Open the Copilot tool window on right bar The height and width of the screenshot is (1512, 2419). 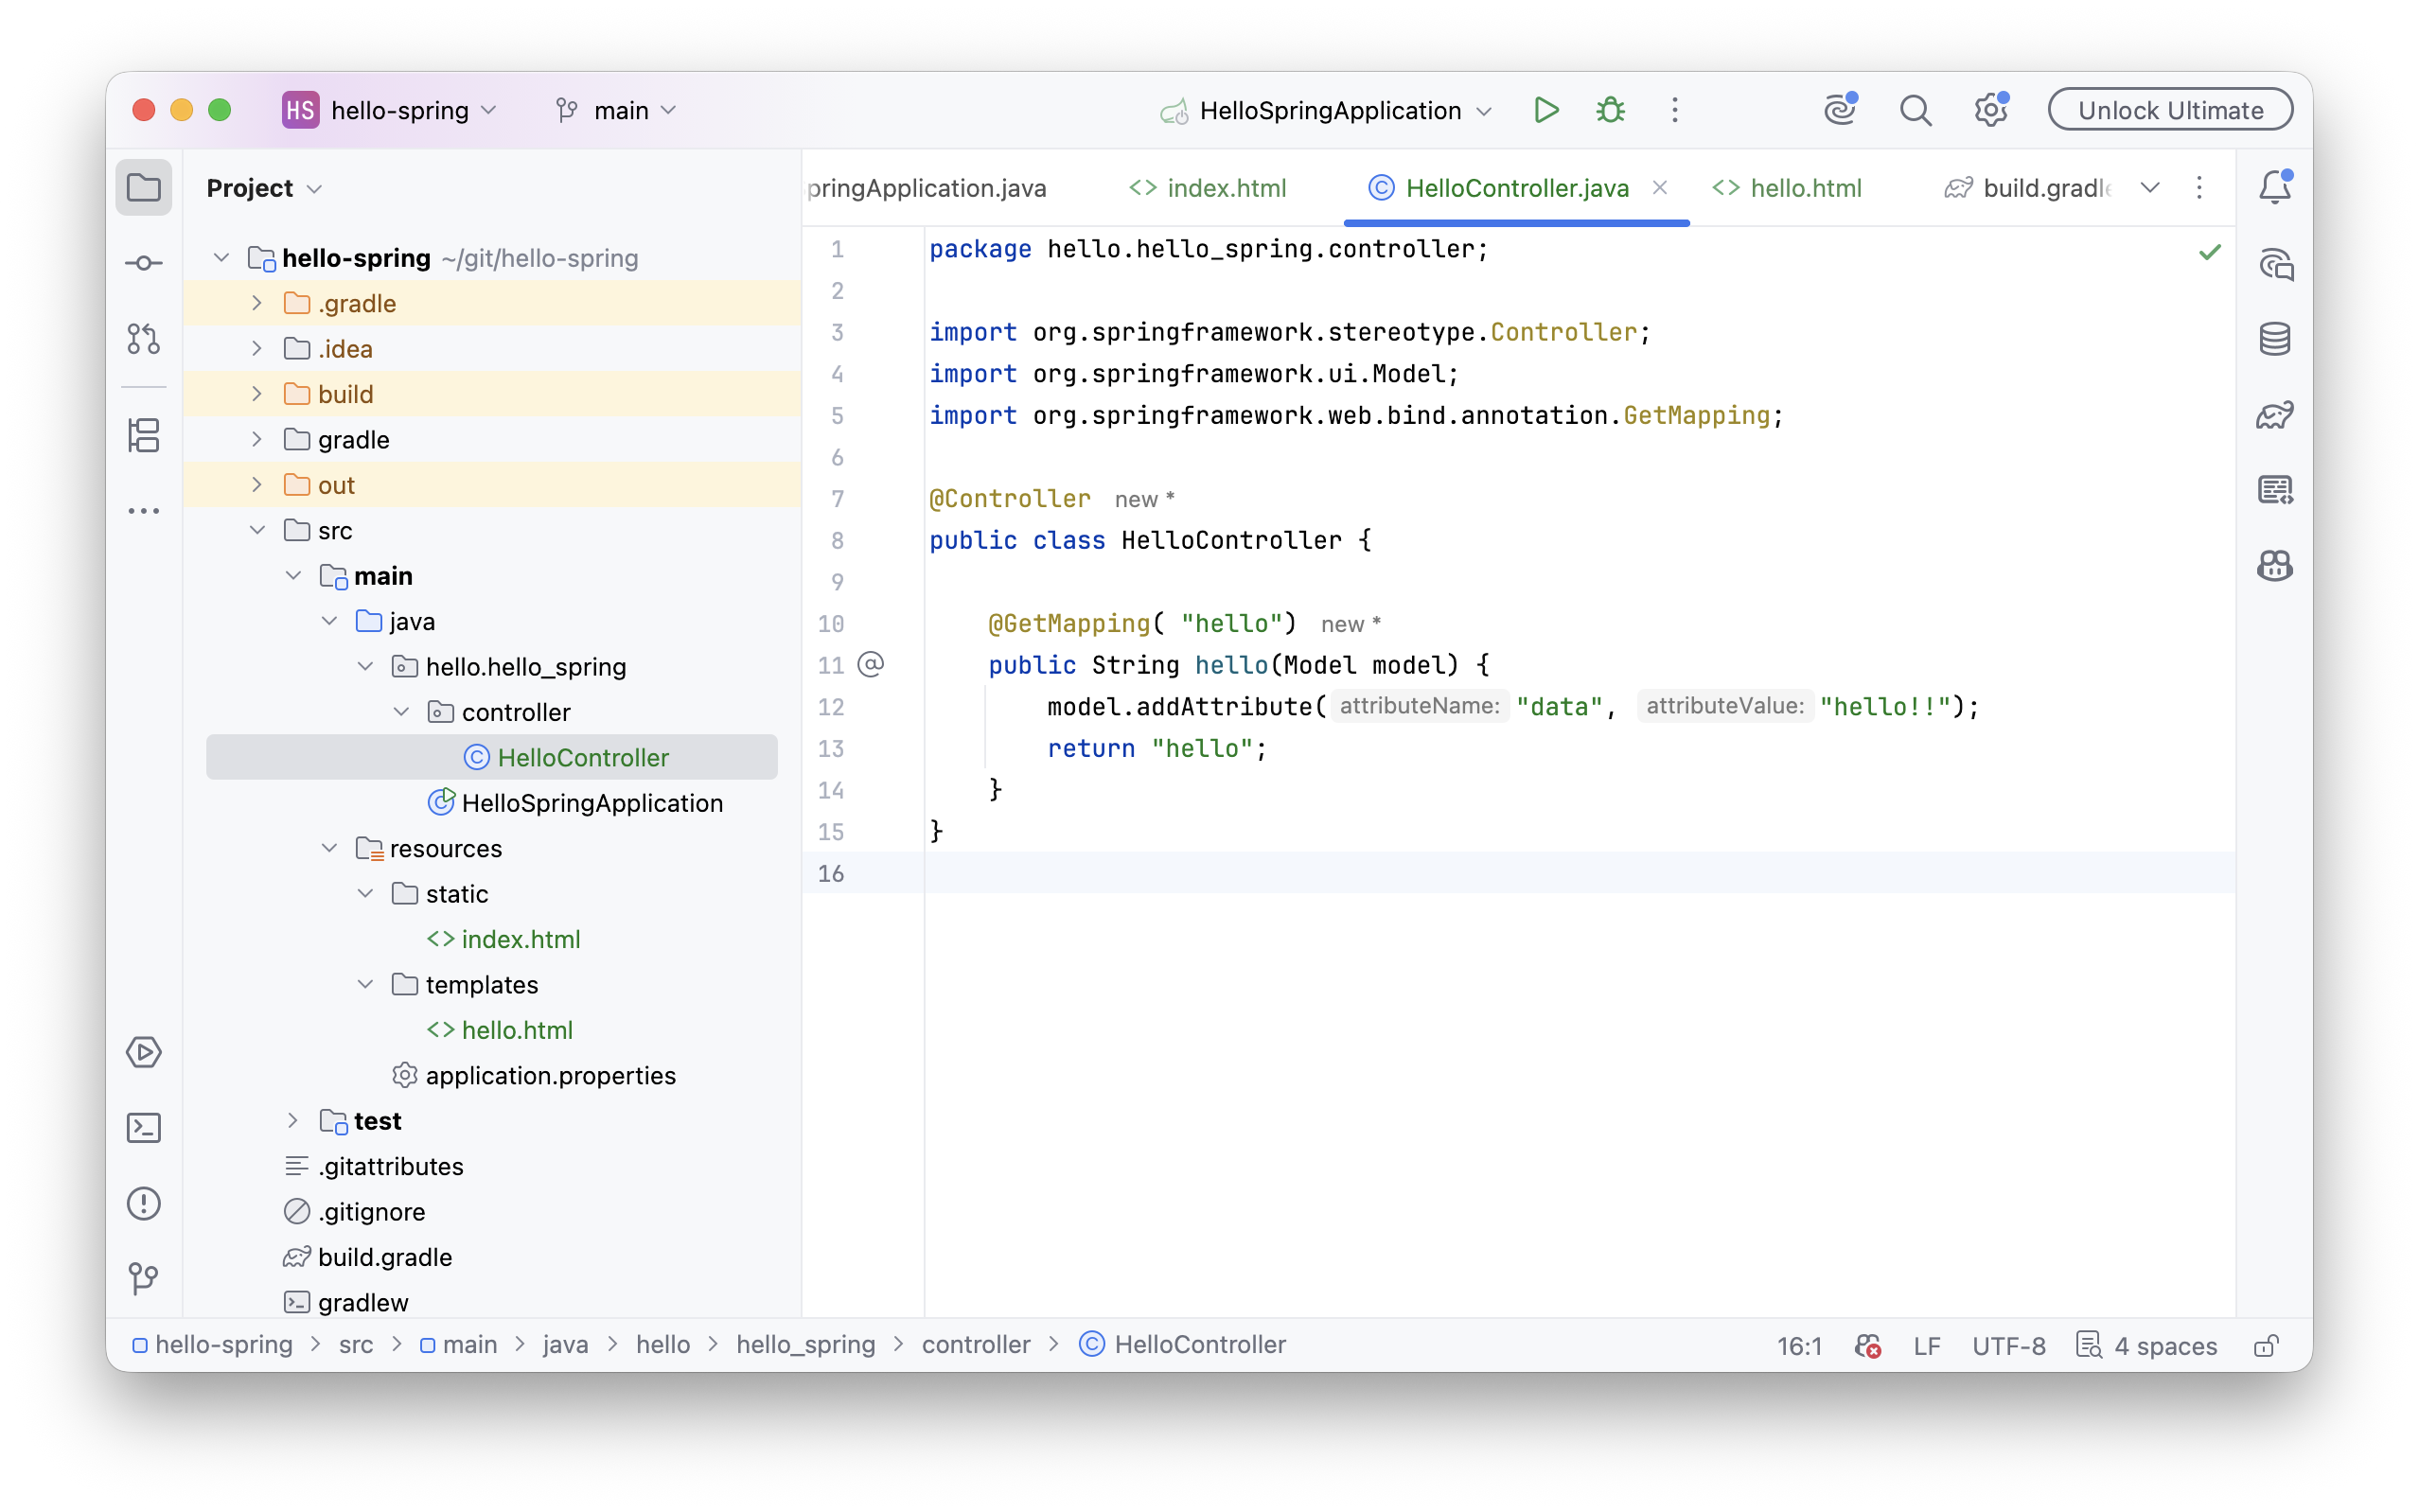coord(2275,566)
